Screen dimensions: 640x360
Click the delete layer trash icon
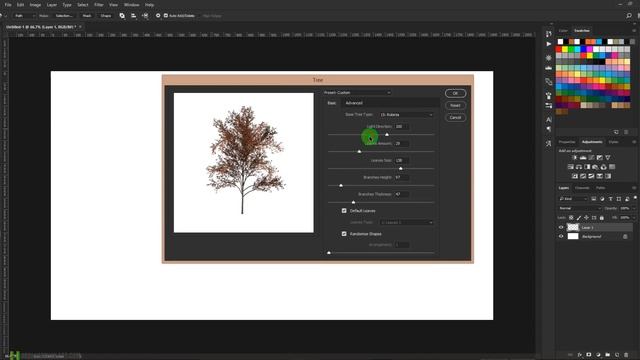pos(626,355)
